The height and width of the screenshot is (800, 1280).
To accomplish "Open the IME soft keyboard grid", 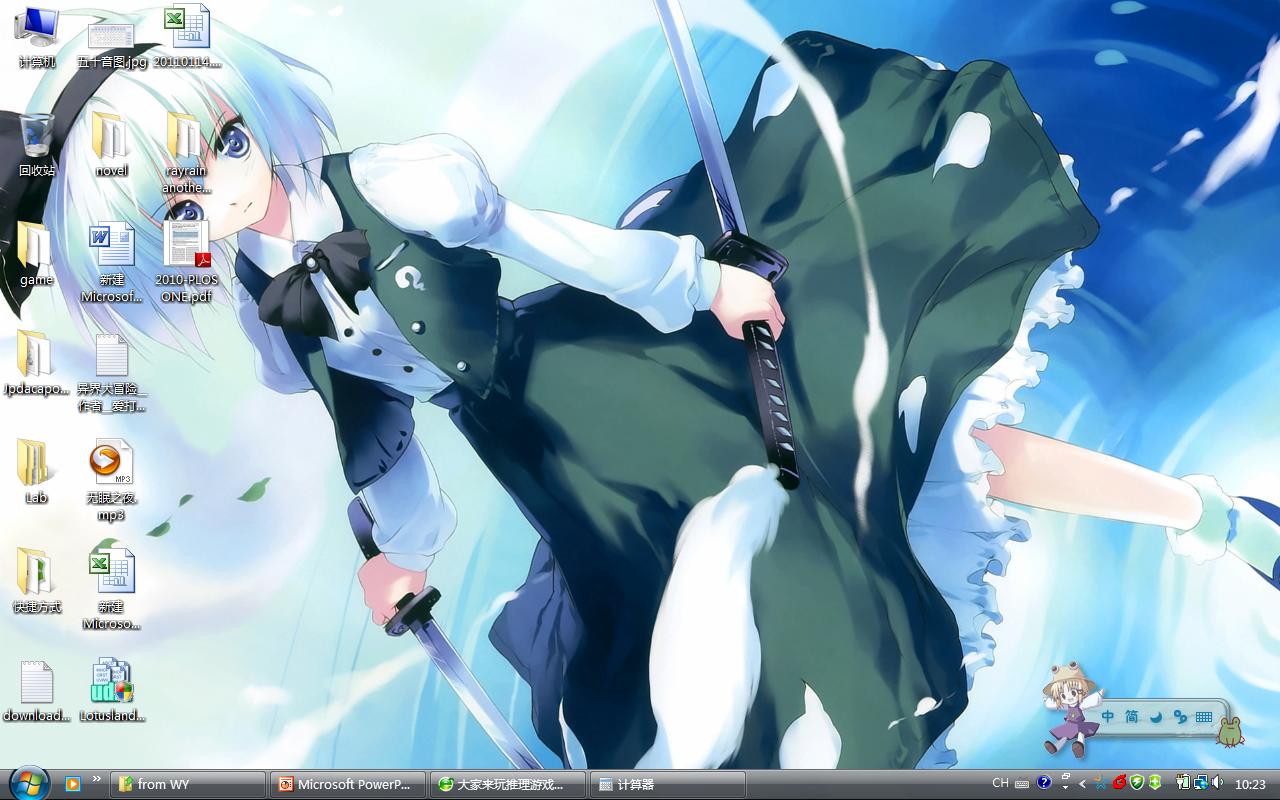I will 1204,716.
